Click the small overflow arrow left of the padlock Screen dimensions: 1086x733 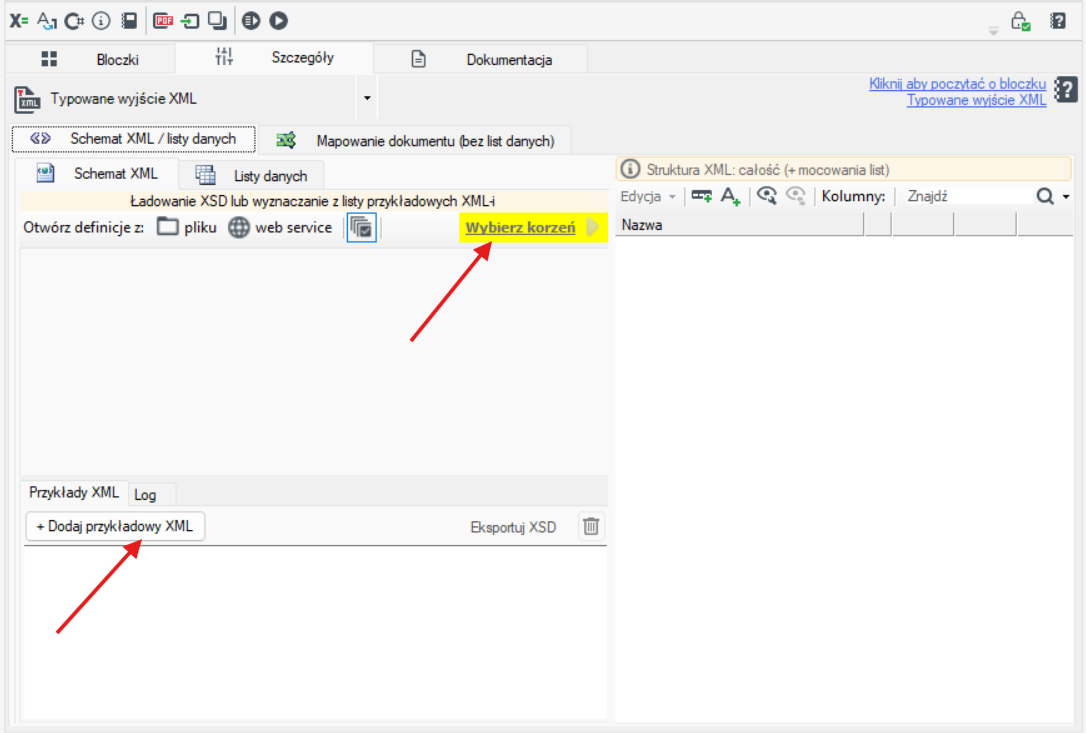(993, 31)
